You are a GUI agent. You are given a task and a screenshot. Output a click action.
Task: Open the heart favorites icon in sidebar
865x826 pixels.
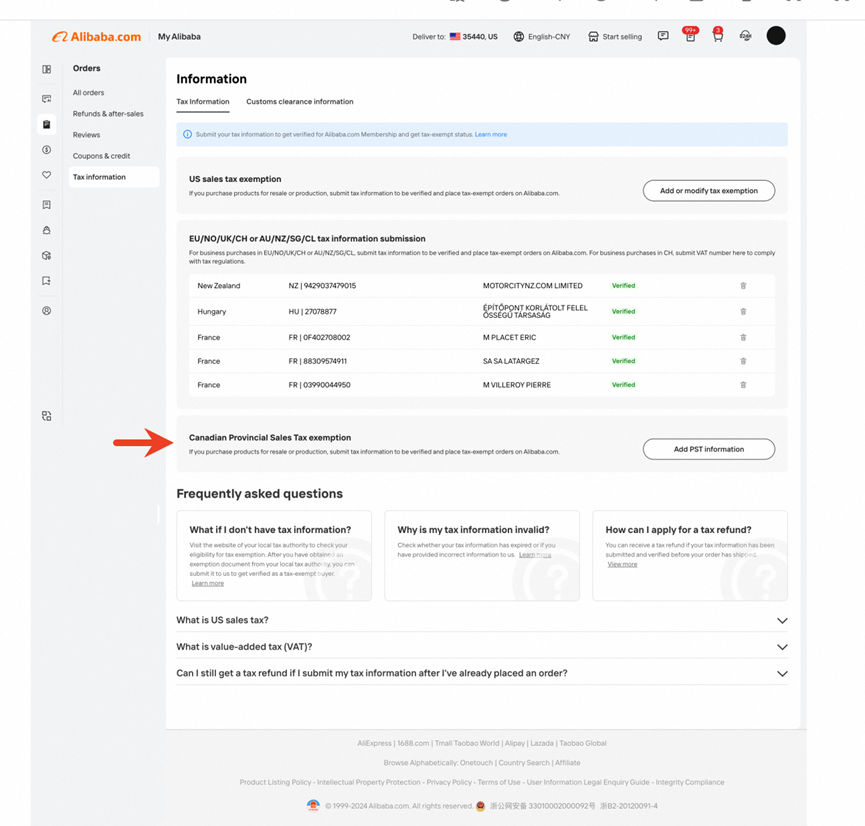point(46,175)
